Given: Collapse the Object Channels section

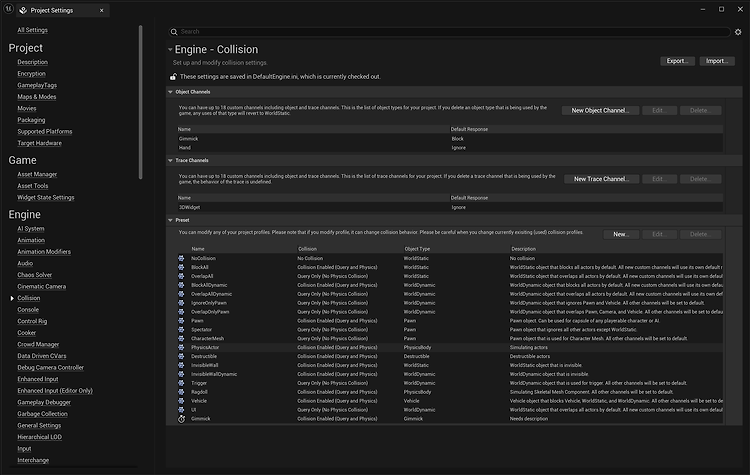Looking at the screenshot, I should tap(170, 92).
